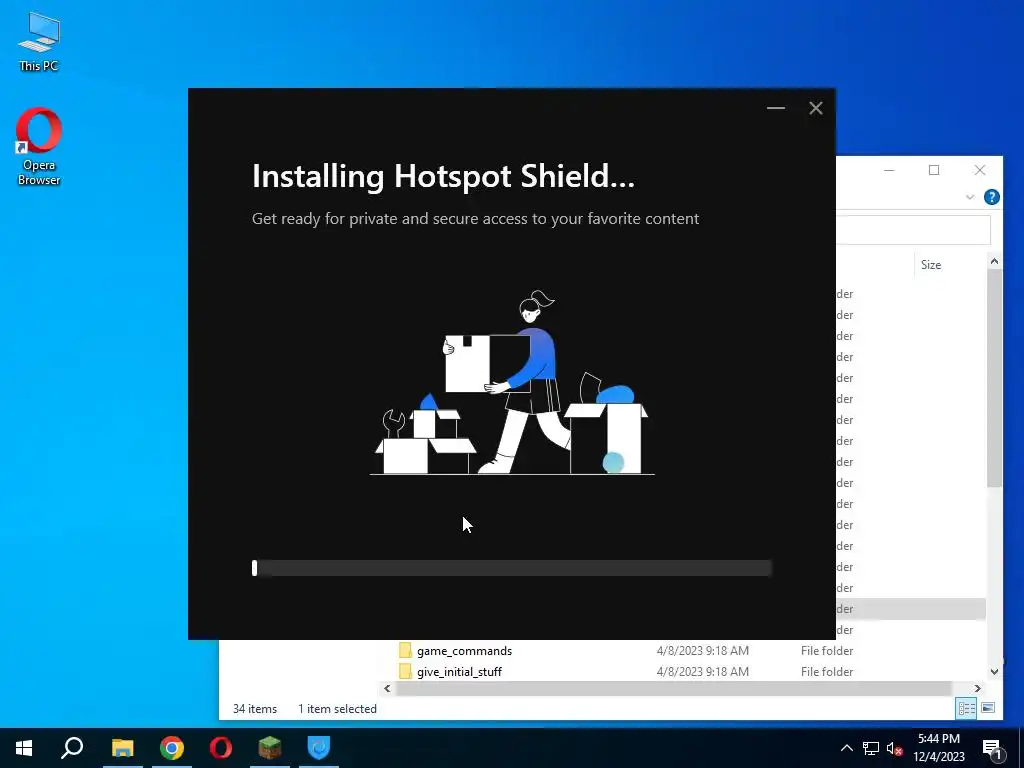Viewport: 1024px width, 768px height.
Task: Open the muted volume tray icon
Action: point(894,748)
